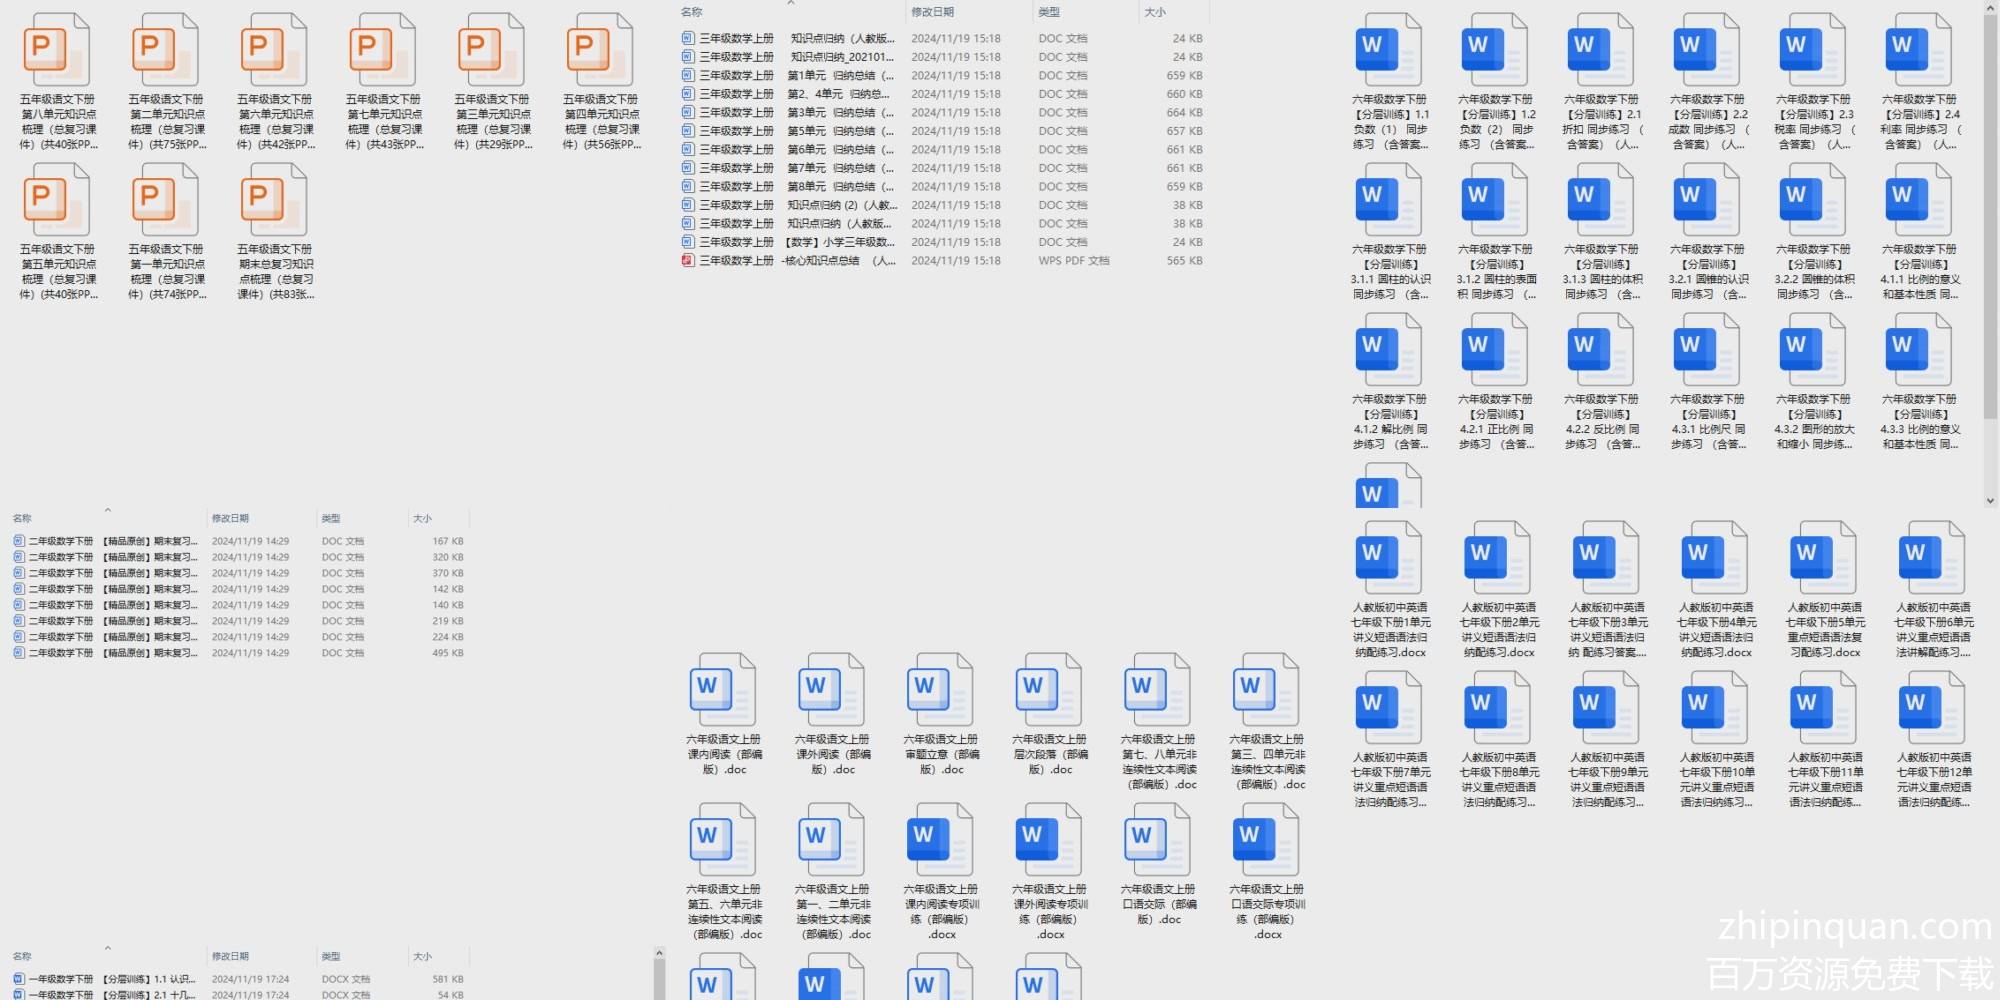Click 类型 column header above 二年级数学下册 list

pos(331,519)
